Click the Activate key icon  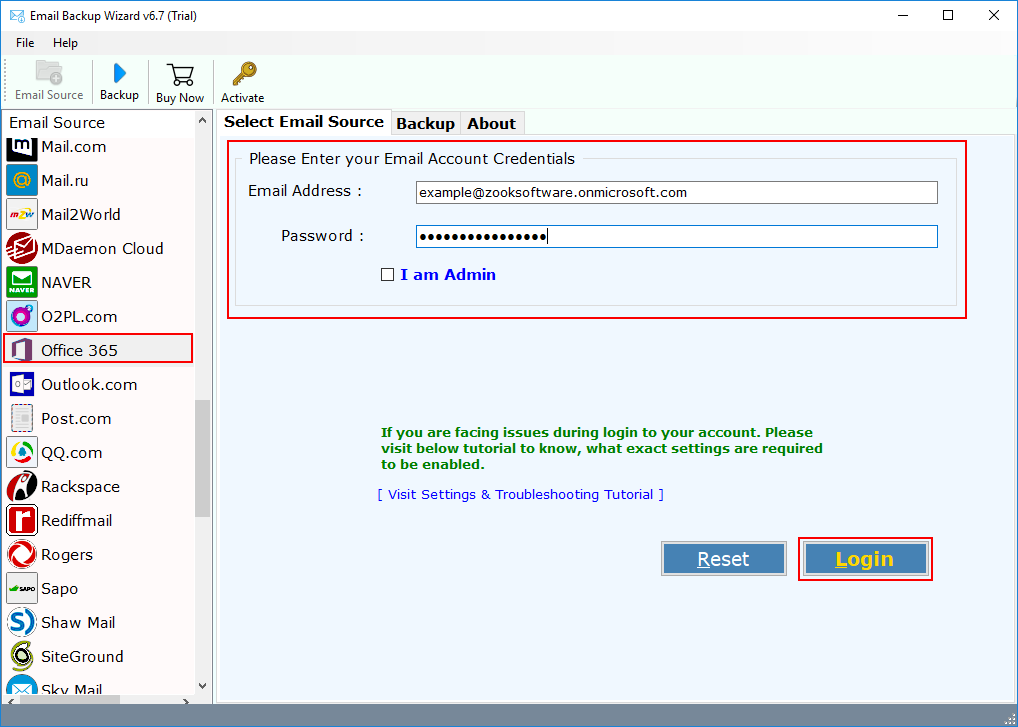pyautogui.click(x=244, y=74)
